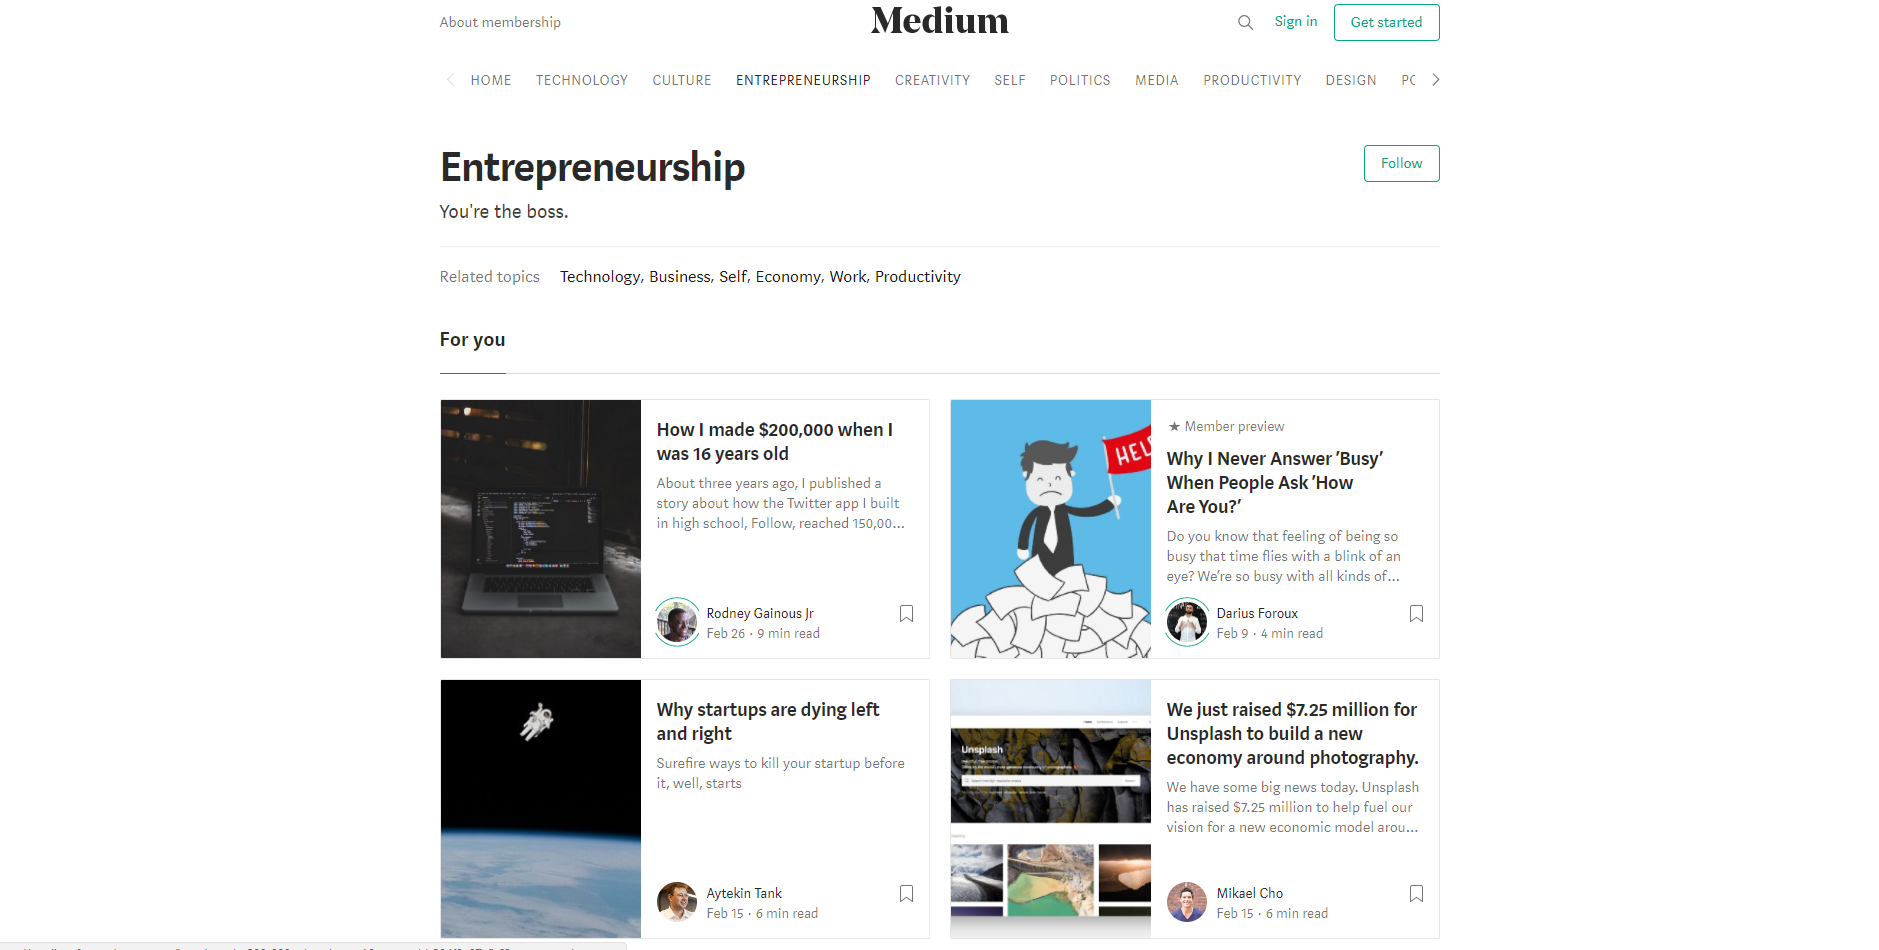1879x950 pixels.
Task: Open the search magnifier icon
Action: (1245, 22)
